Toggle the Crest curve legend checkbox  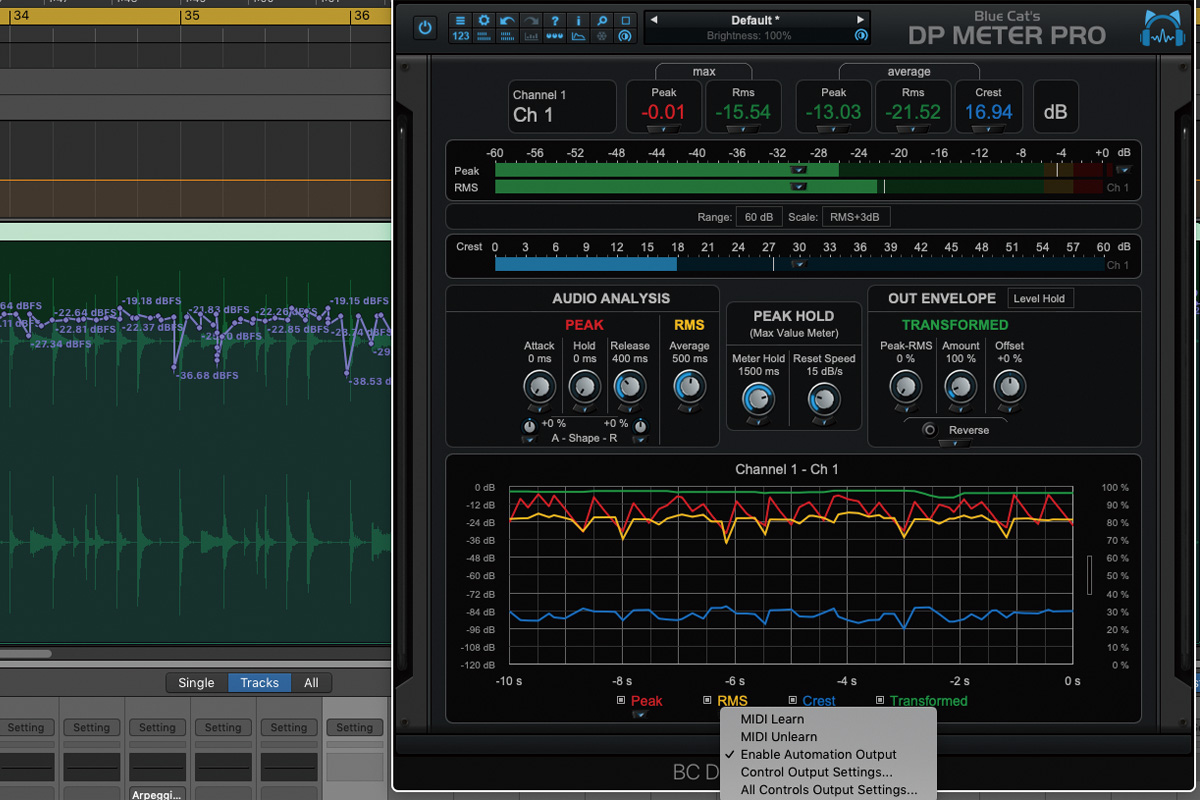coord(793,700)
